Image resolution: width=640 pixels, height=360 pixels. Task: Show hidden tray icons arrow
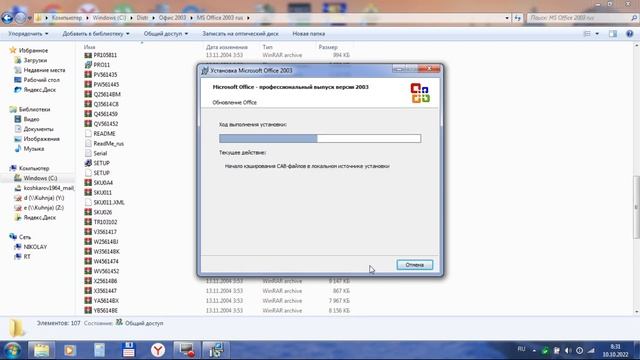click(x=533, y=350)
